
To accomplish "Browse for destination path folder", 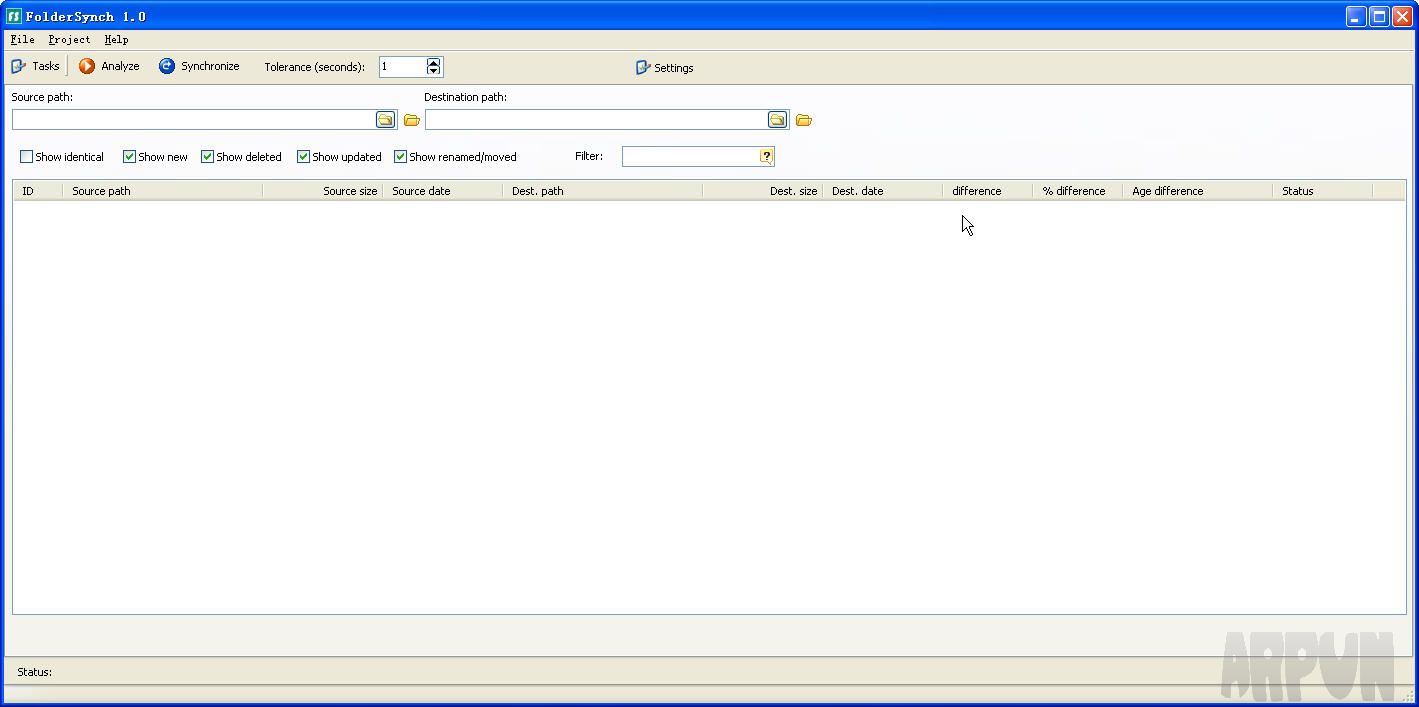I will (x=777, y=120).
